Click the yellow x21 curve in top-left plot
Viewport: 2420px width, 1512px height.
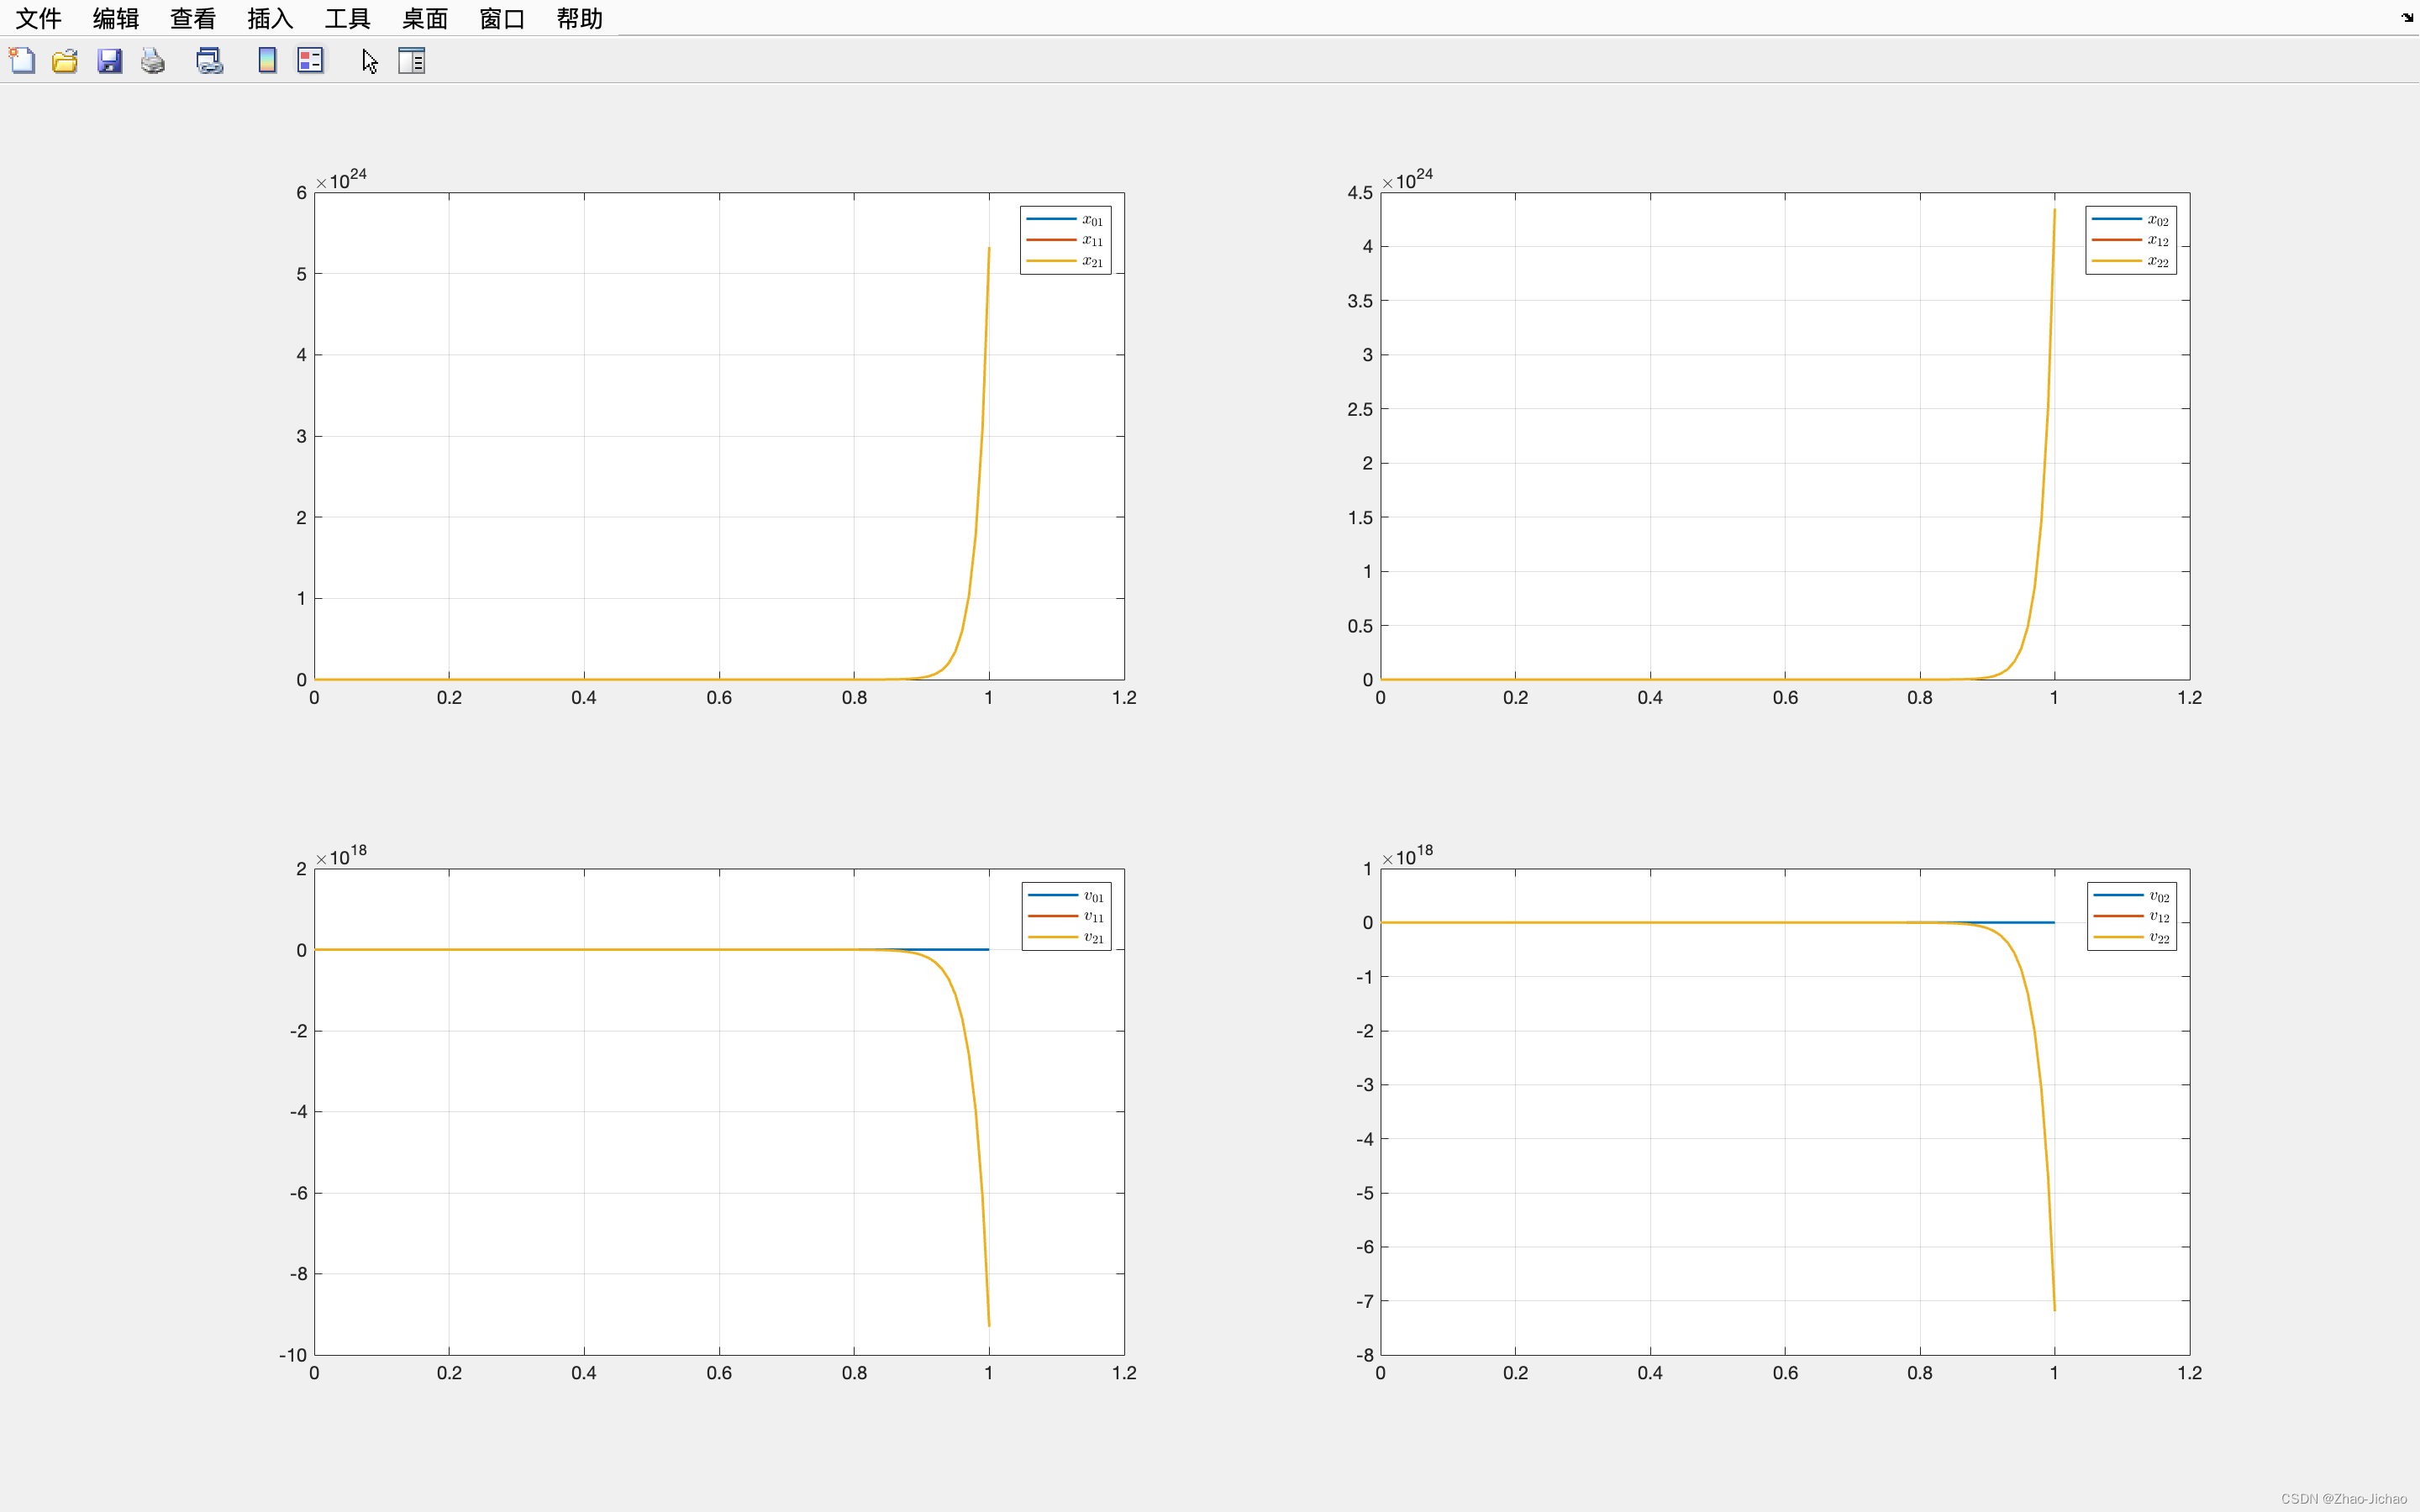[x=982, y=435]
